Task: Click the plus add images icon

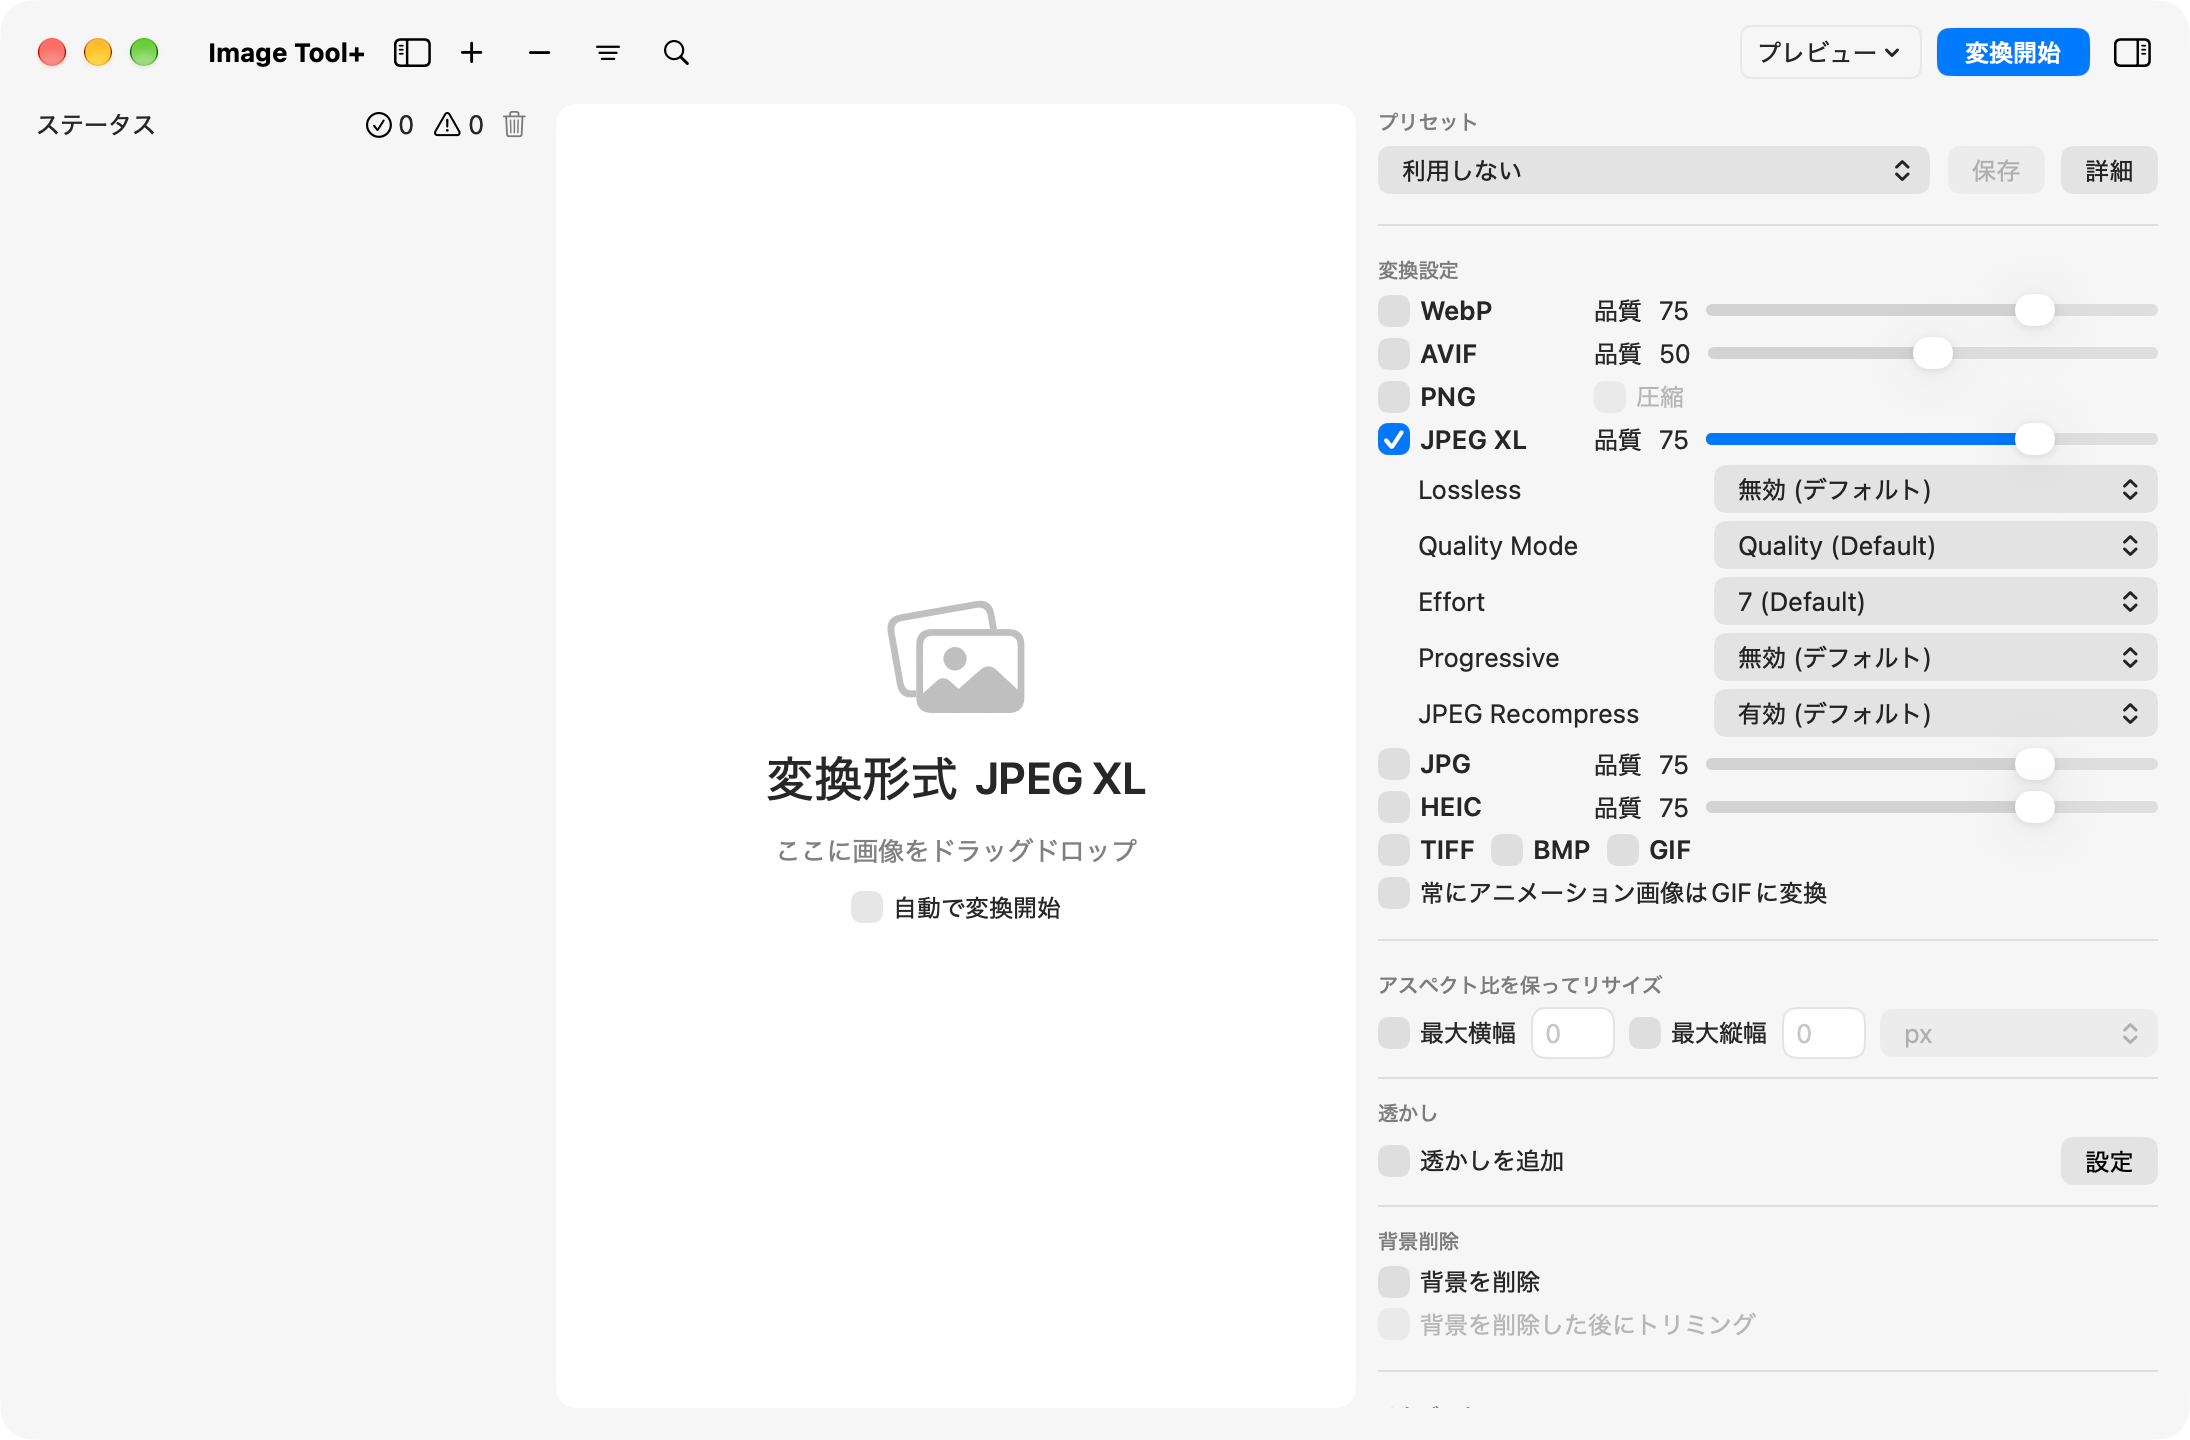Action: (x=472, y=53)
